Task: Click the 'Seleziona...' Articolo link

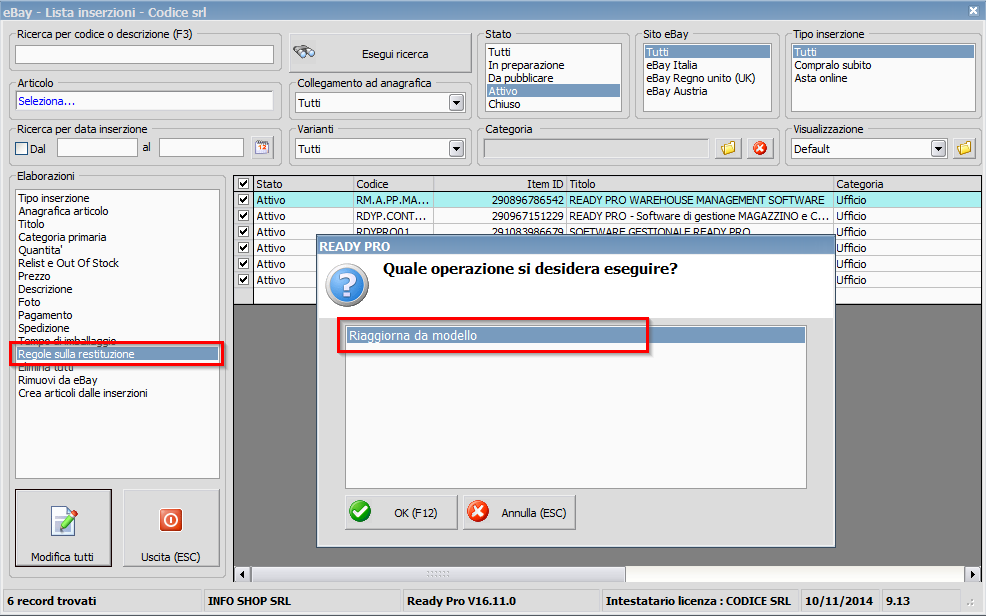Action: pyautogui.click(x=47, y=101)
